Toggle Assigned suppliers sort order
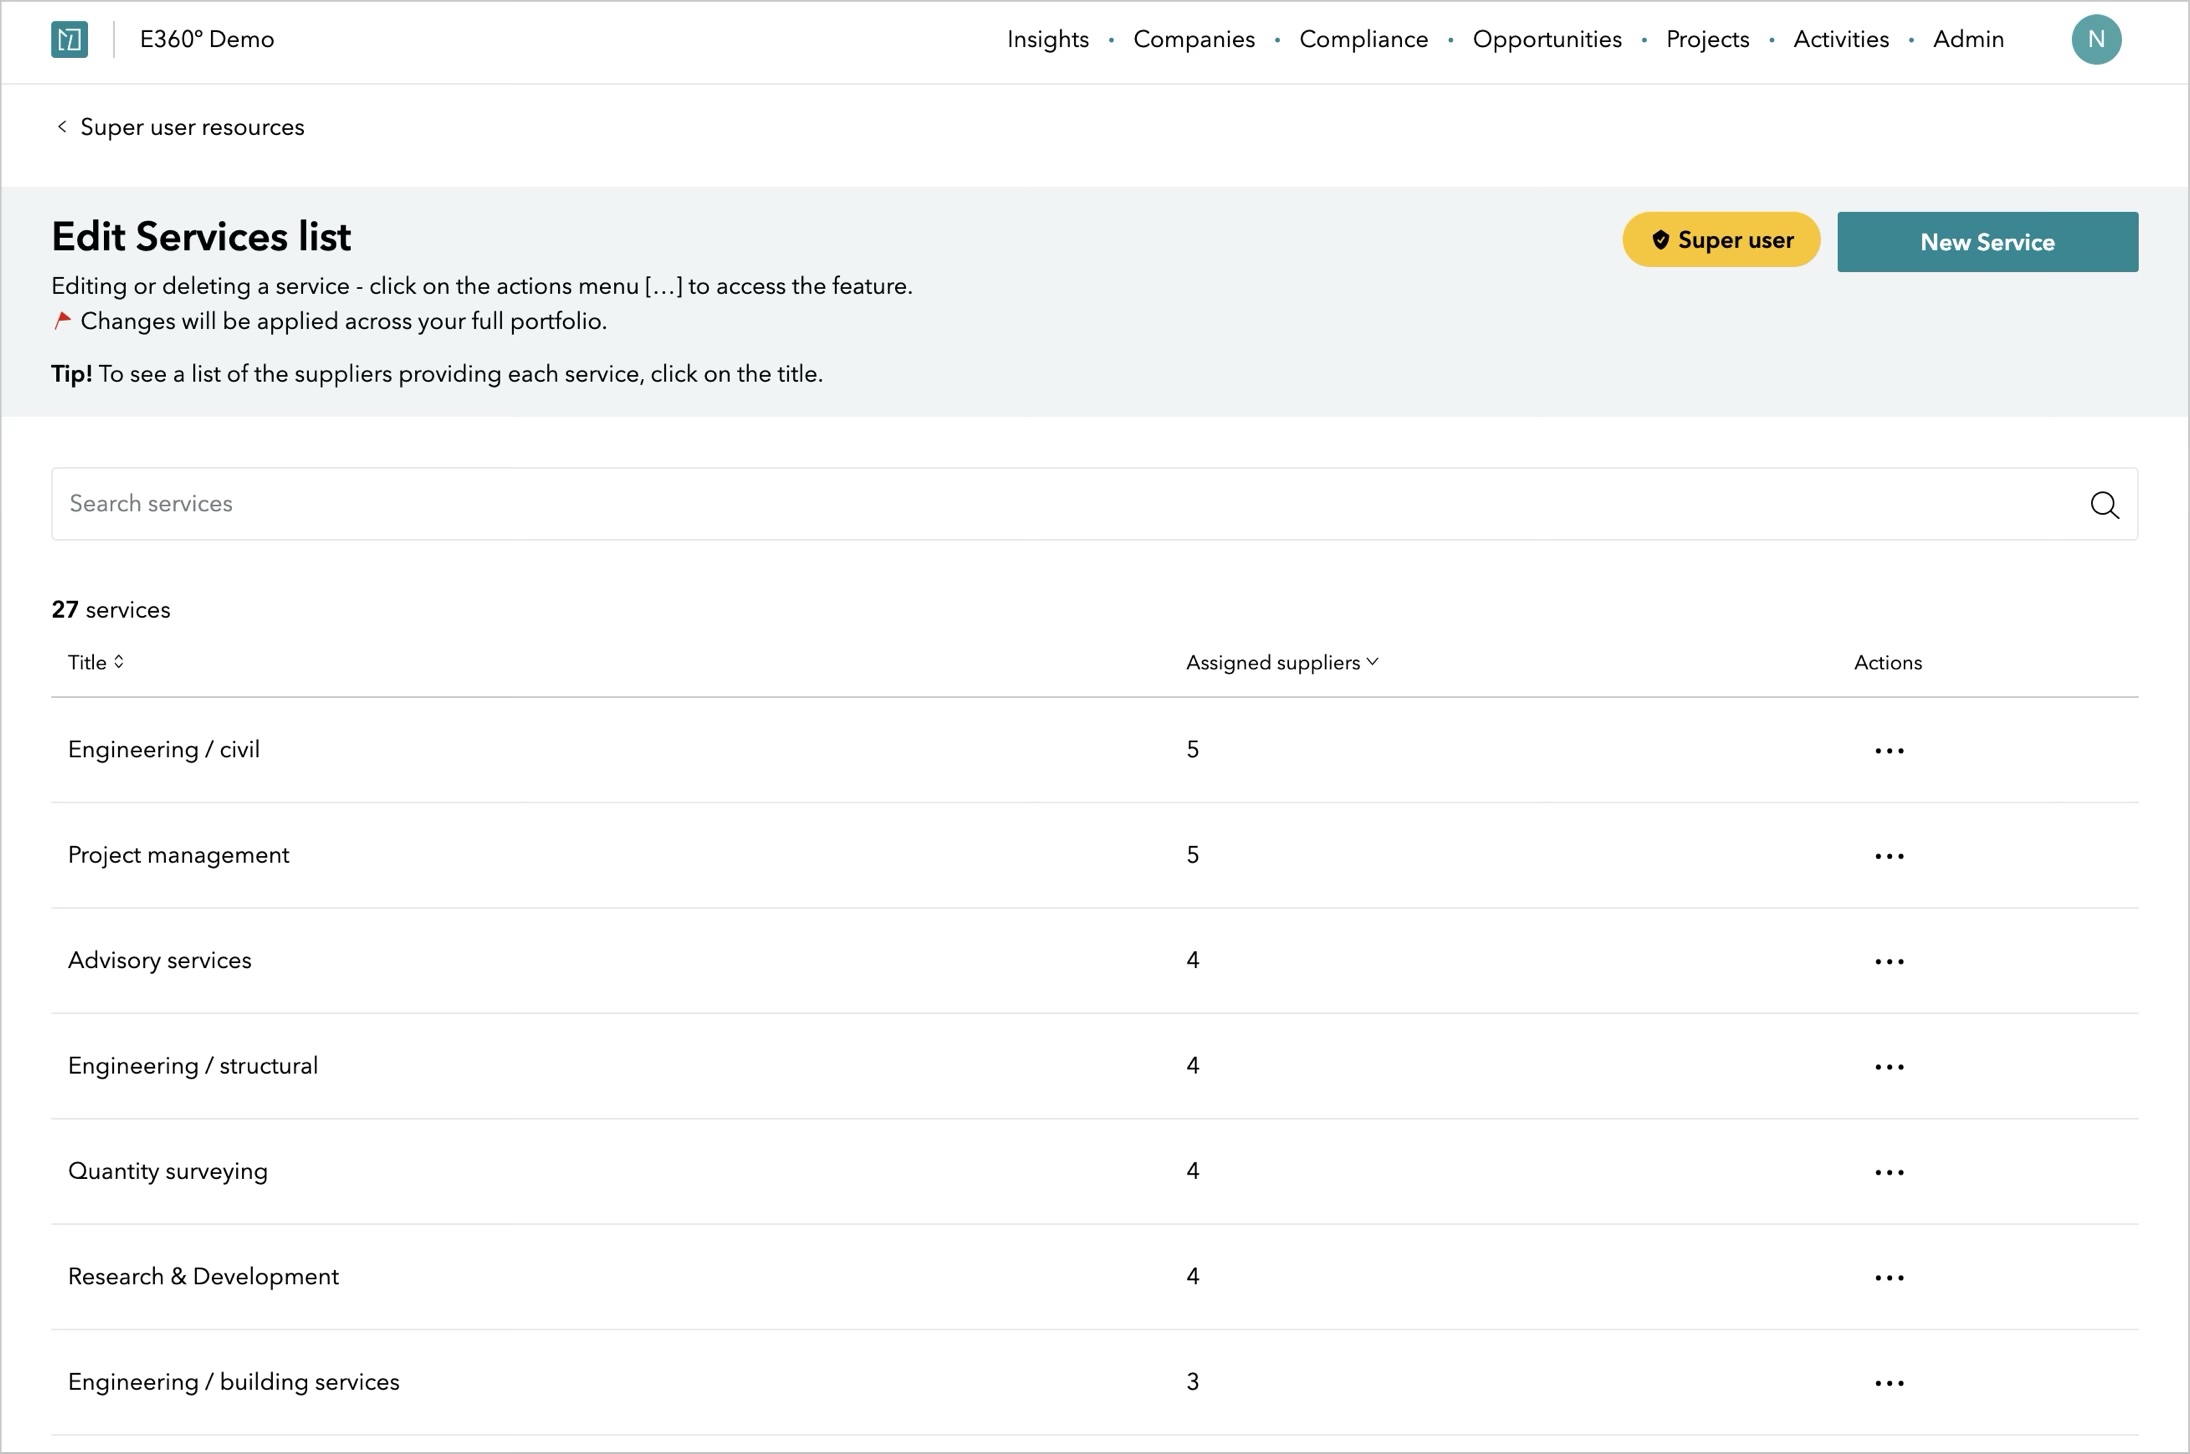The image size is (2190, 1454). coord(1281,662)
